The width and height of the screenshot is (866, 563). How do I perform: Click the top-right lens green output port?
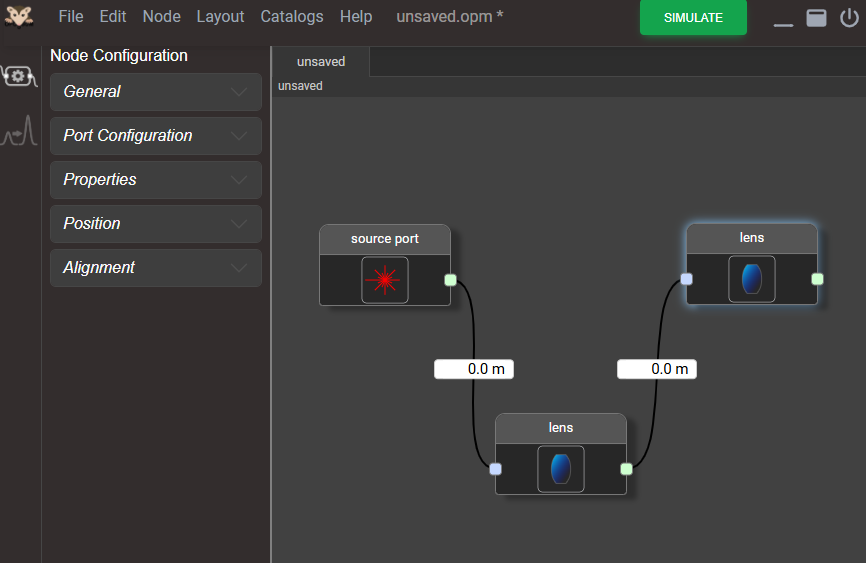pos(817,279)
